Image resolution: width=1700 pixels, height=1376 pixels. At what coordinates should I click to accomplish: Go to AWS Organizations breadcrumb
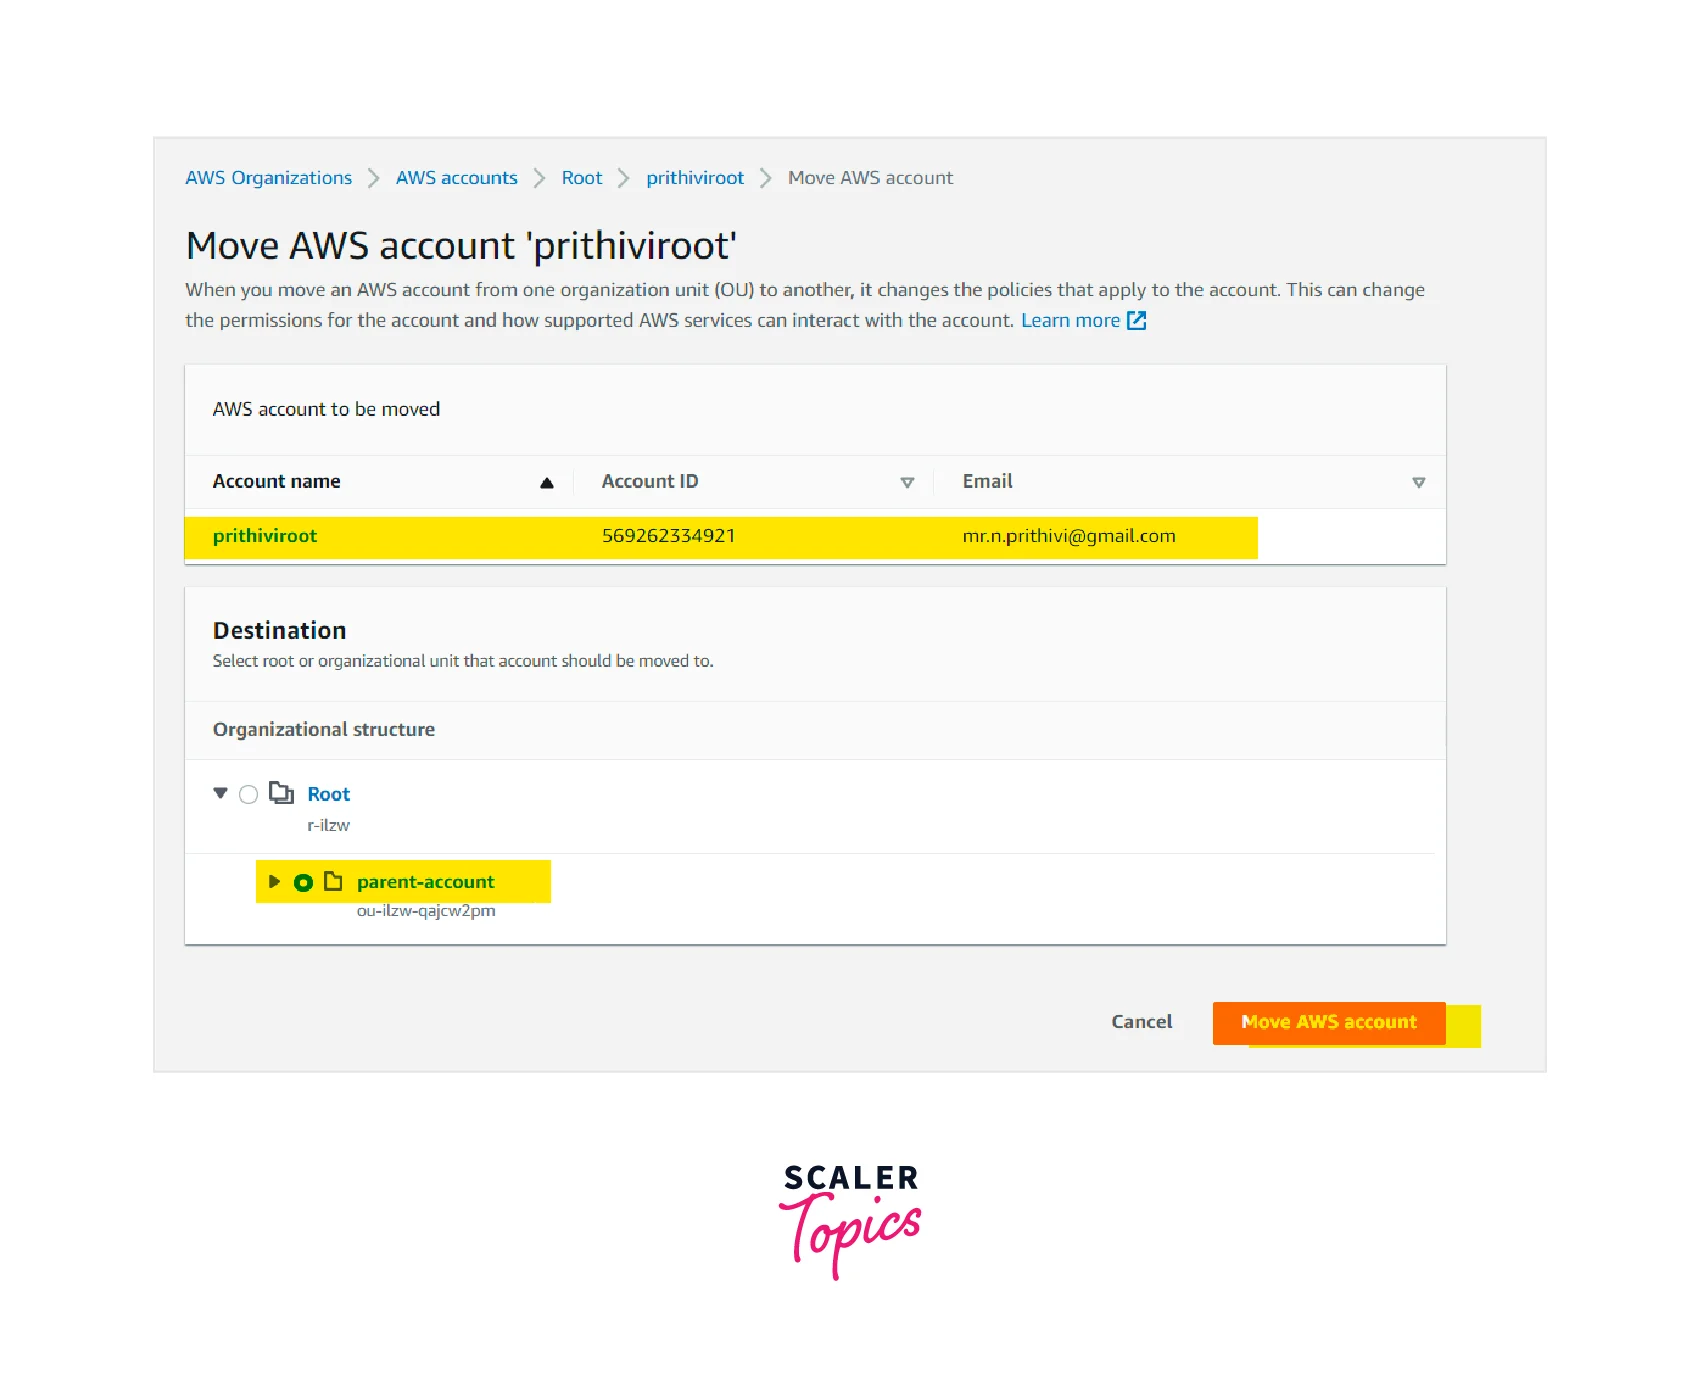coord(268,178)
